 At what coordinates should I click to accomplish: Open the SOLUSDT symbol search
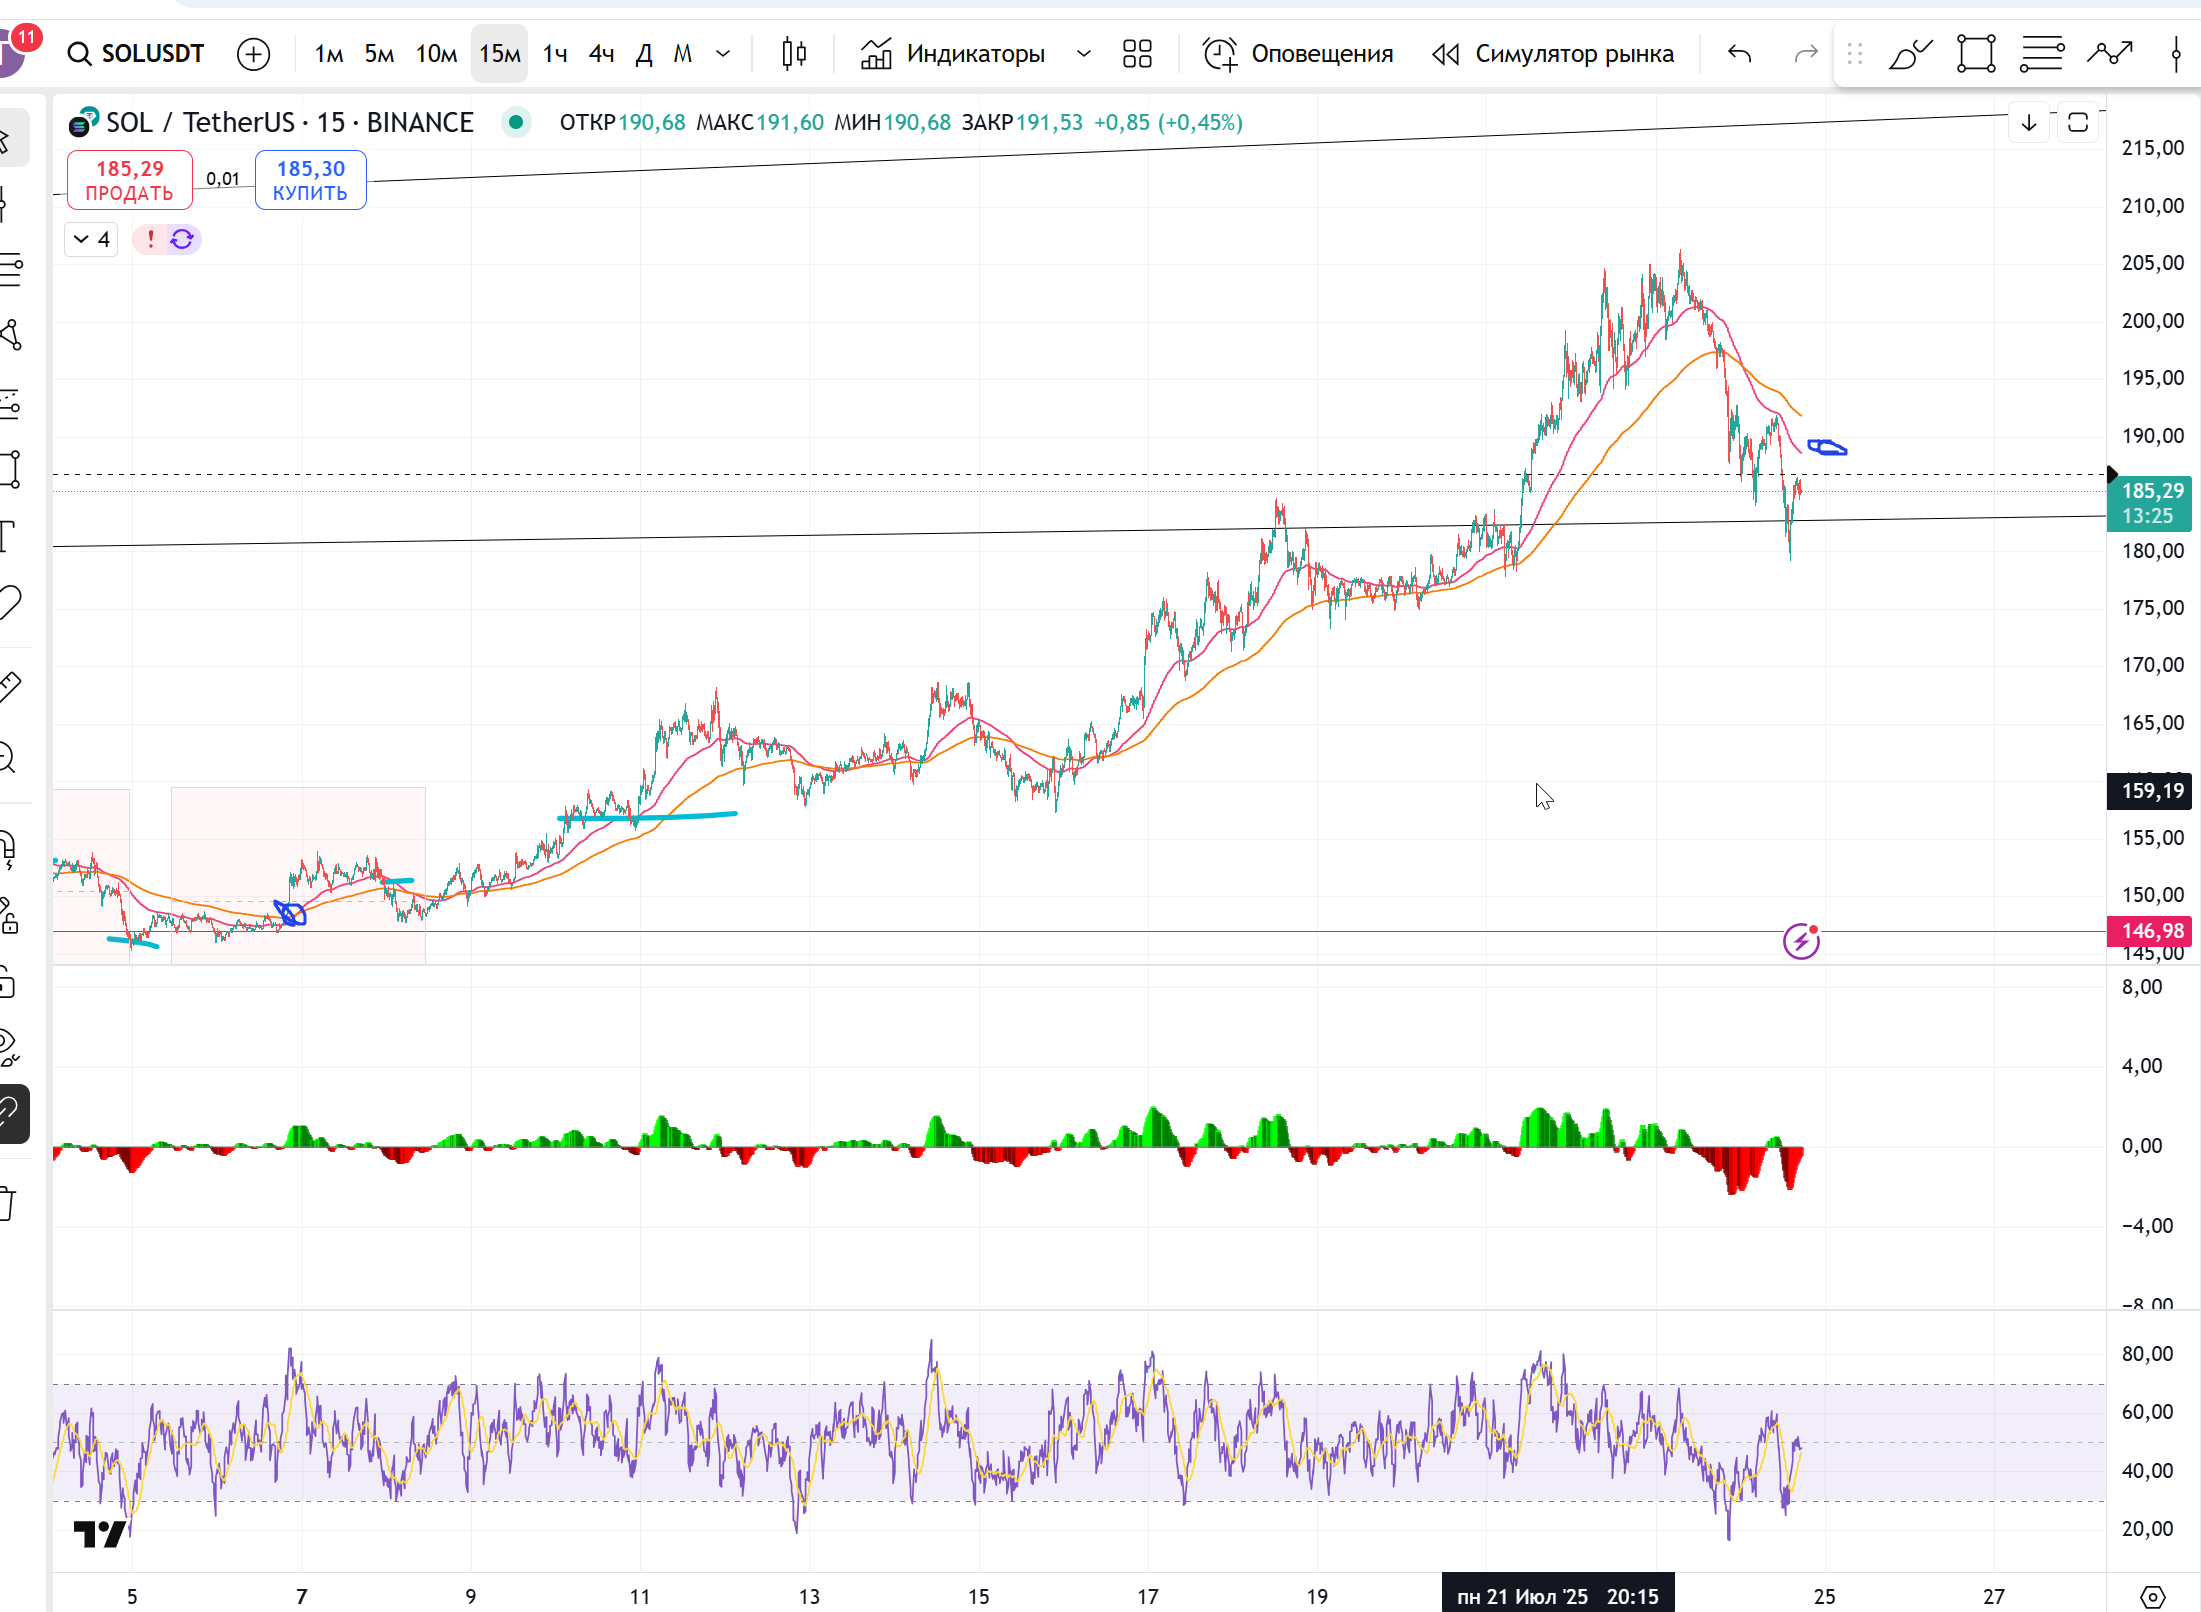click(x=136, y=53)
